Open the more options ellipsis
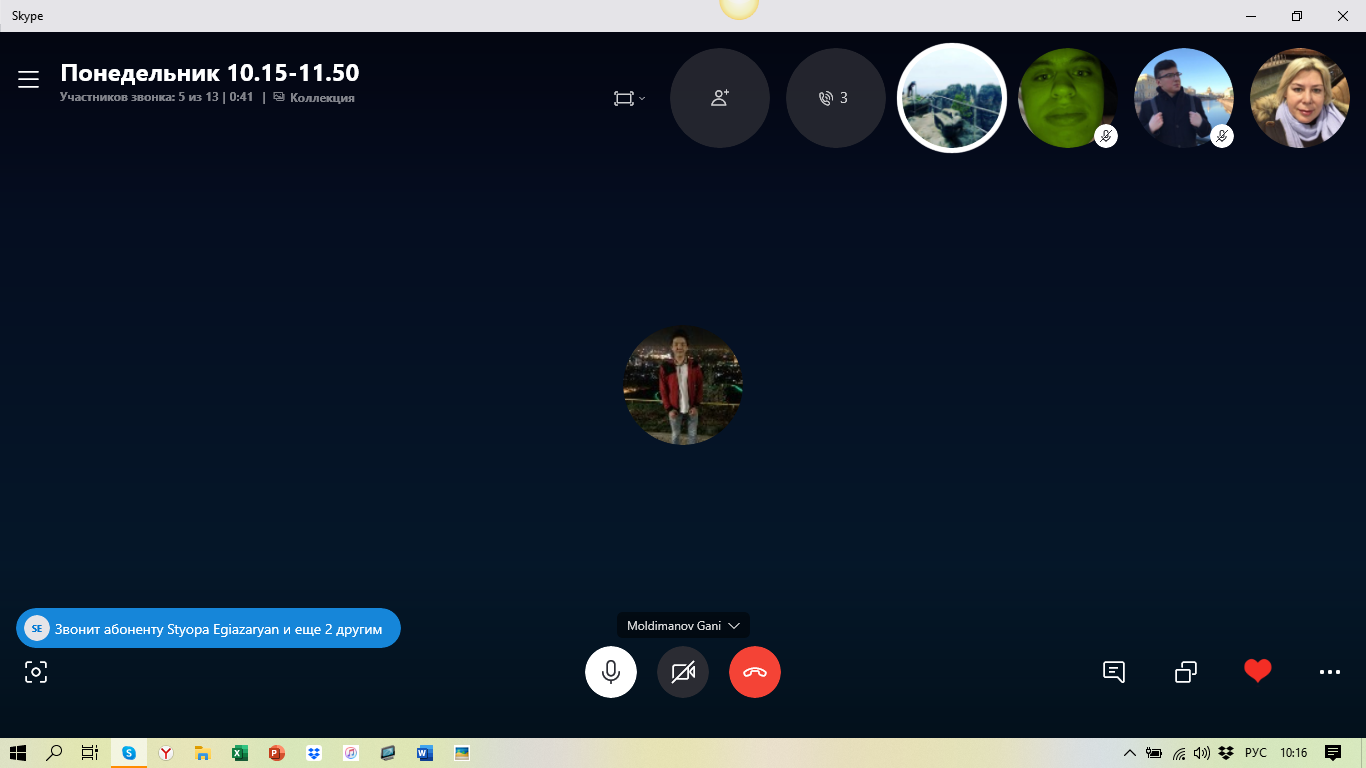1366x768 pixels. 1330,672
